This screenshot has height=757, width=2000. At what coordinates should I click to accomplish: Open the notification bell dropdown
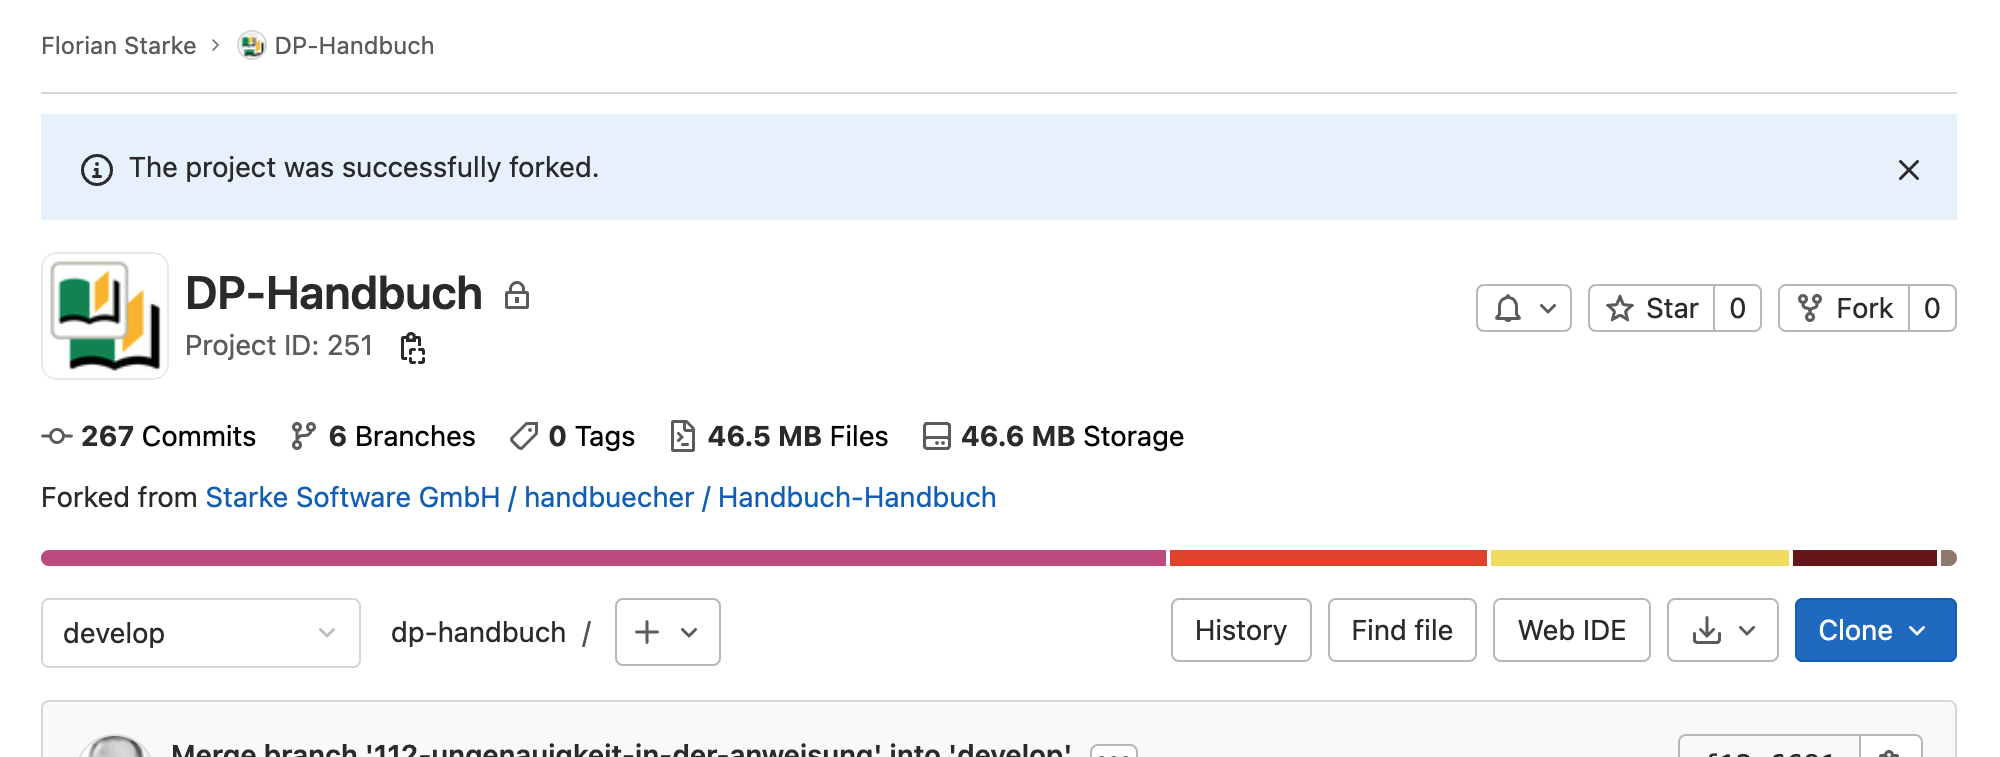tap(1523, 308)
